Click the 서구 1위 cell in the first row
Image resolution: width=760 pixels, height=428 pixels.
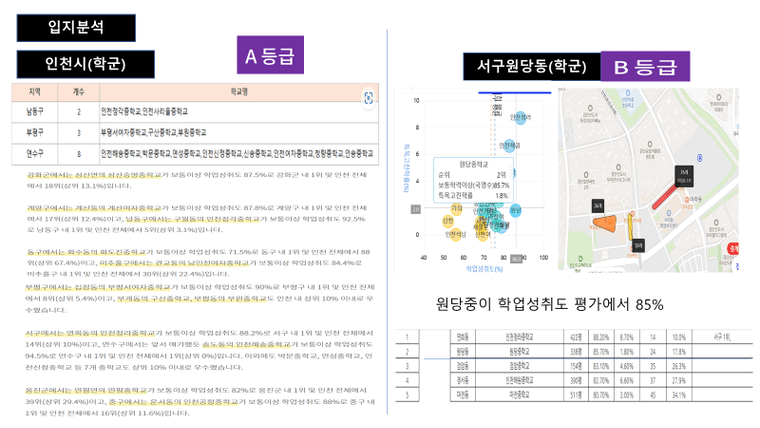click(722, 337)
